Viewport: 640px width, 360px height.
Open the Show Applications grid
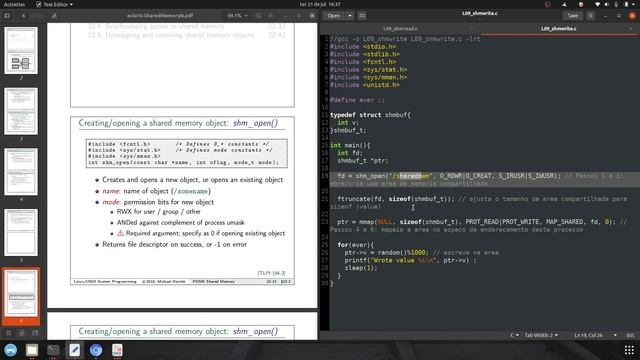(x=629, y=350)
